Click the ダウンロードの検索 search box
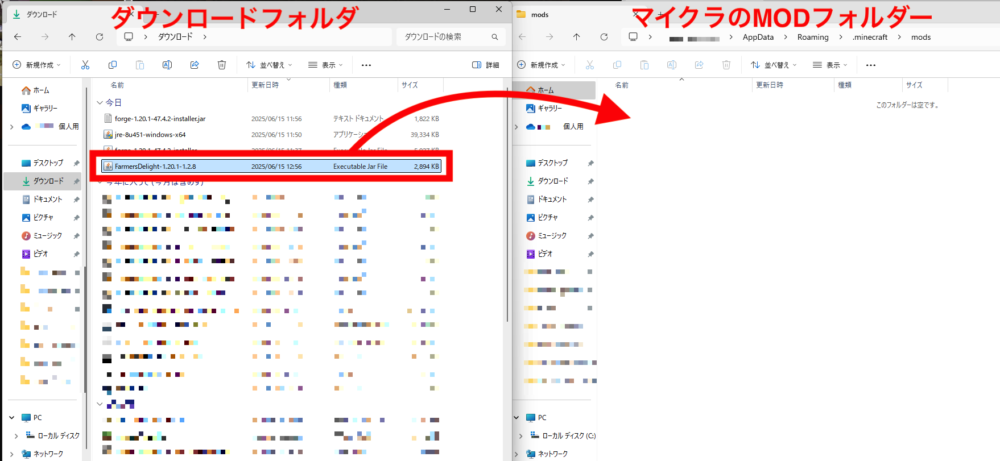The width and height of the screenshot is (1000, 461). tap(448, 37)
